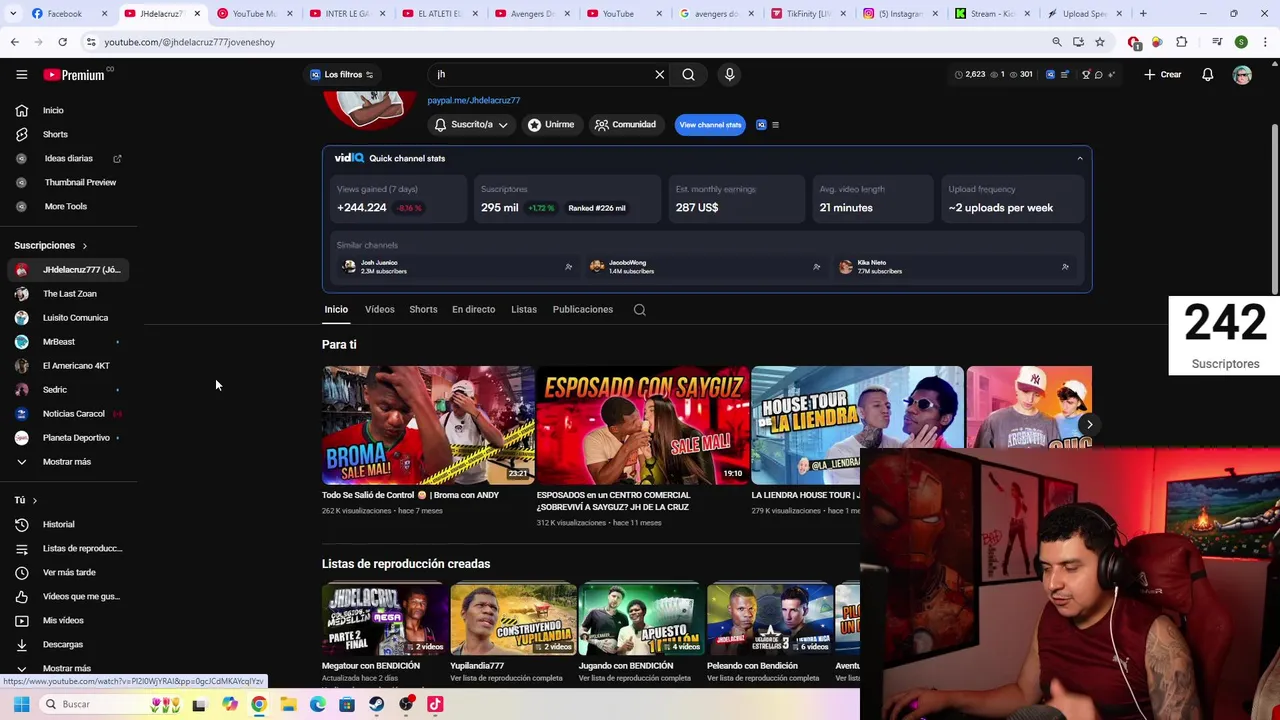Open Chrome extensions puzzle icon
This screenshot has height=720, width=1280.
[1182, 42]
